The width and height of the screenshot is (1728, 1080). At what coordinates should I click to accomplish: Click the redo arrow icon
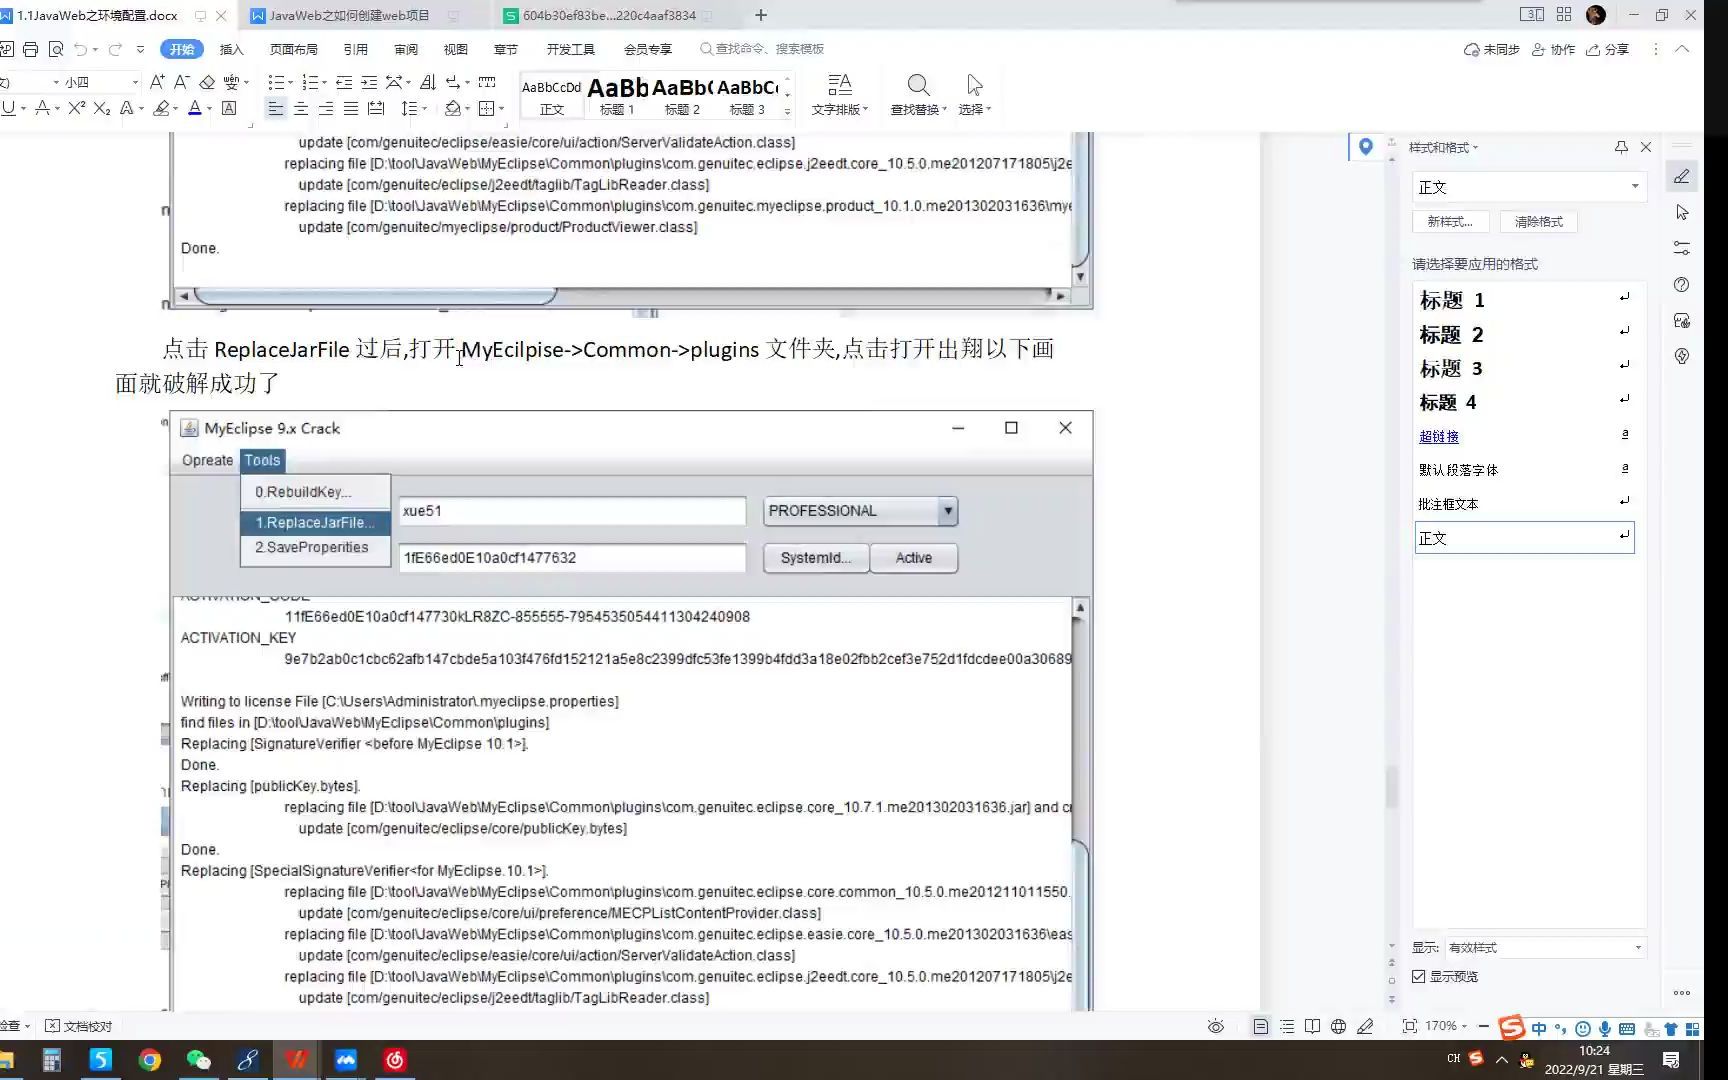coord(115,49)
